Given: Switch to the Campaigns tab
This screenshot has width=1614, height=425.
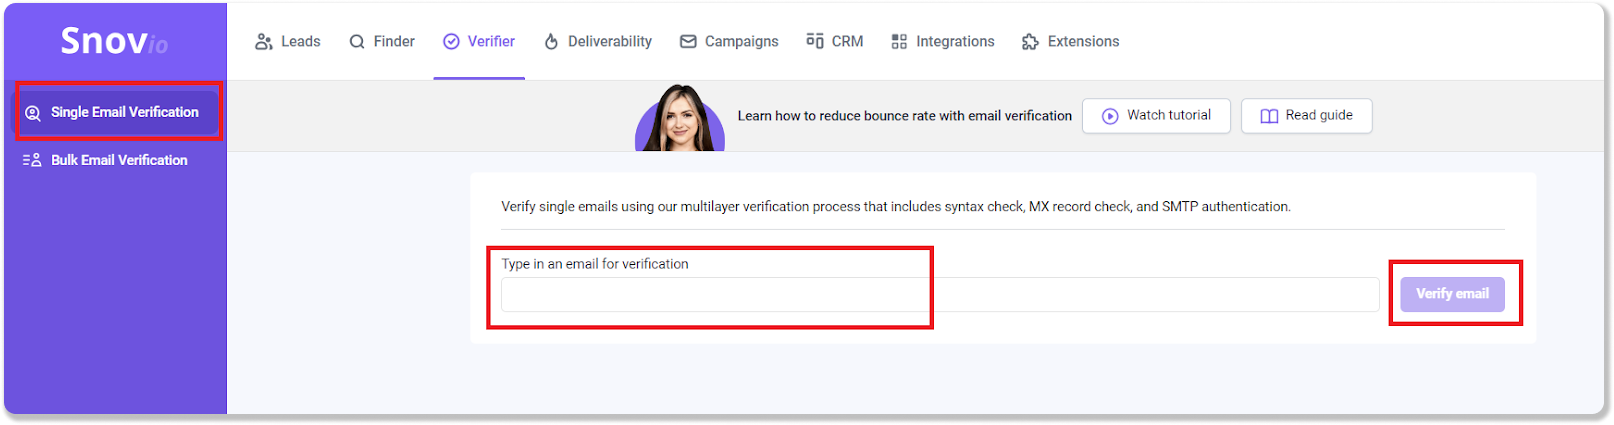Looking at the screenshot, I should [x=729, y=42].
